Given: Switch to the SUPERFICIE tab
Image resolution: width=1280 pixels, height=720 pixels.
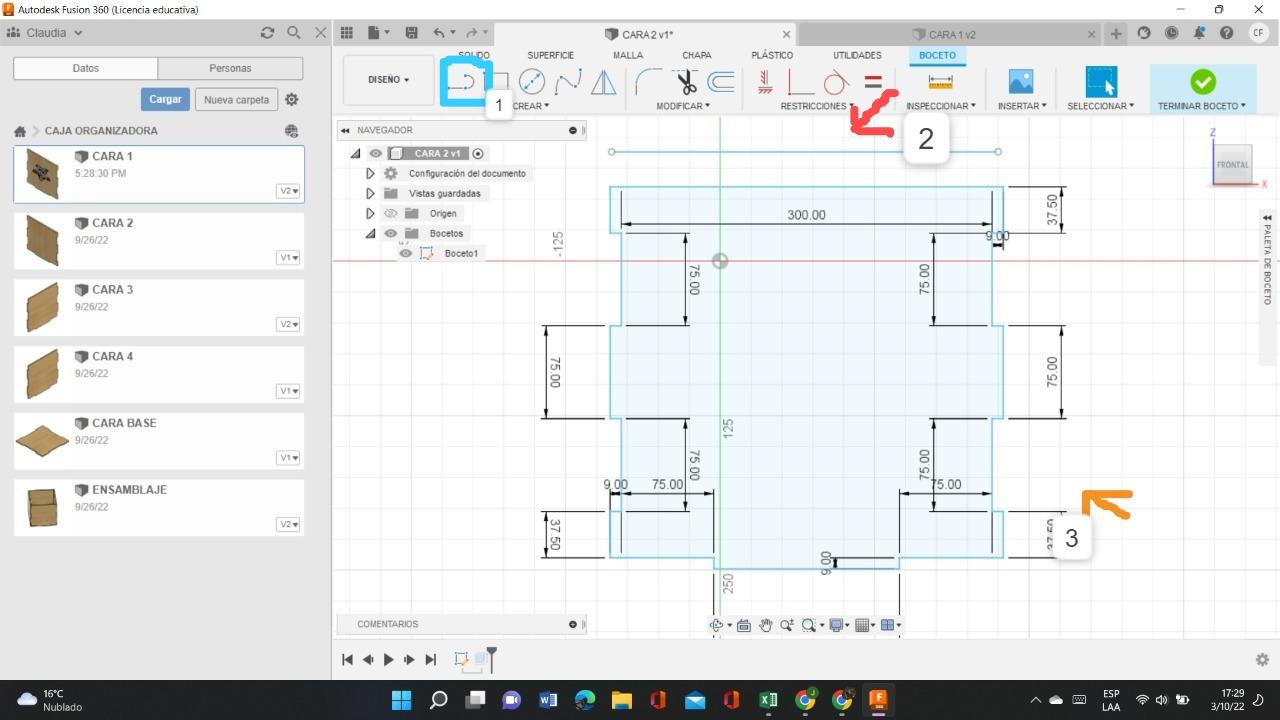Looking at the screenshot, I should tap(550, 55).
